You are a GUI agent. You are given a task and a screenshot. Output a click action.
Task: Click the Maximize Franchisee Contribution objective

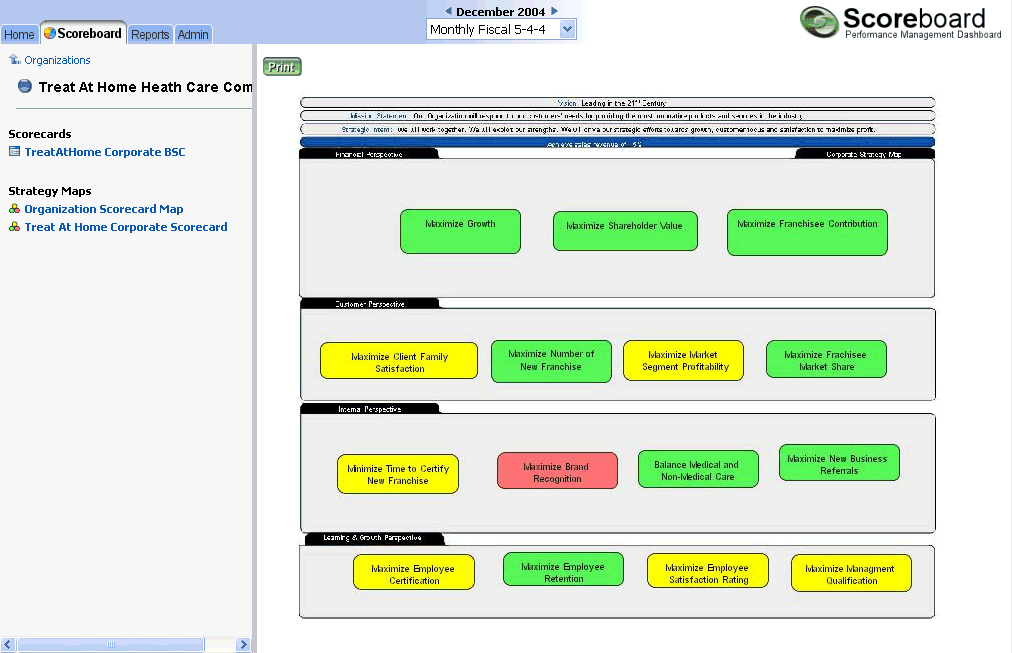click(807, 232)
